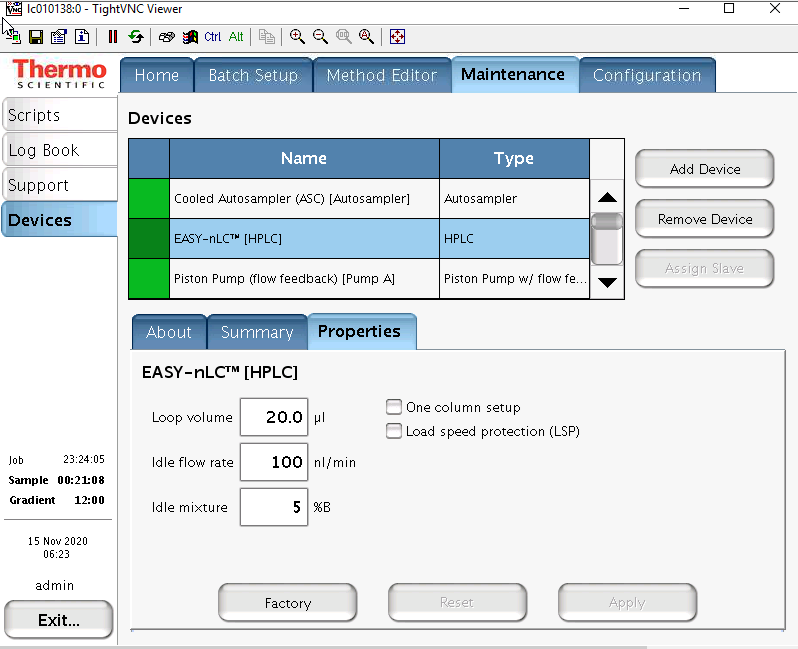Click the Exit... button

click(59, 620)
